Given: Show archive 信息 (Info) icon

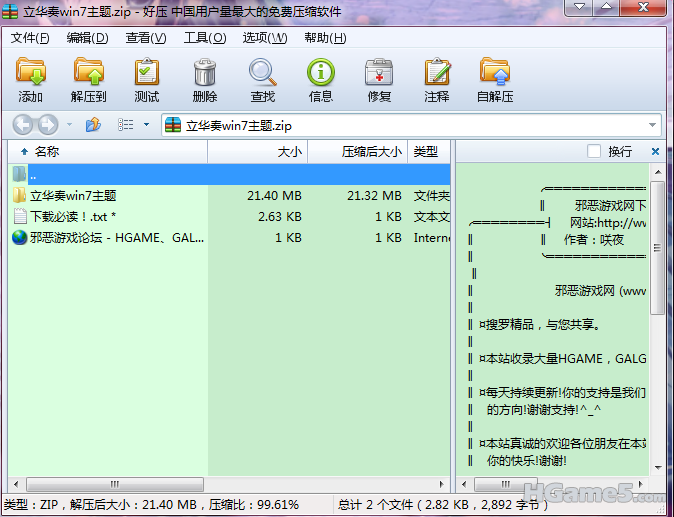Looking at the screenshot, I should coord(320,80).
